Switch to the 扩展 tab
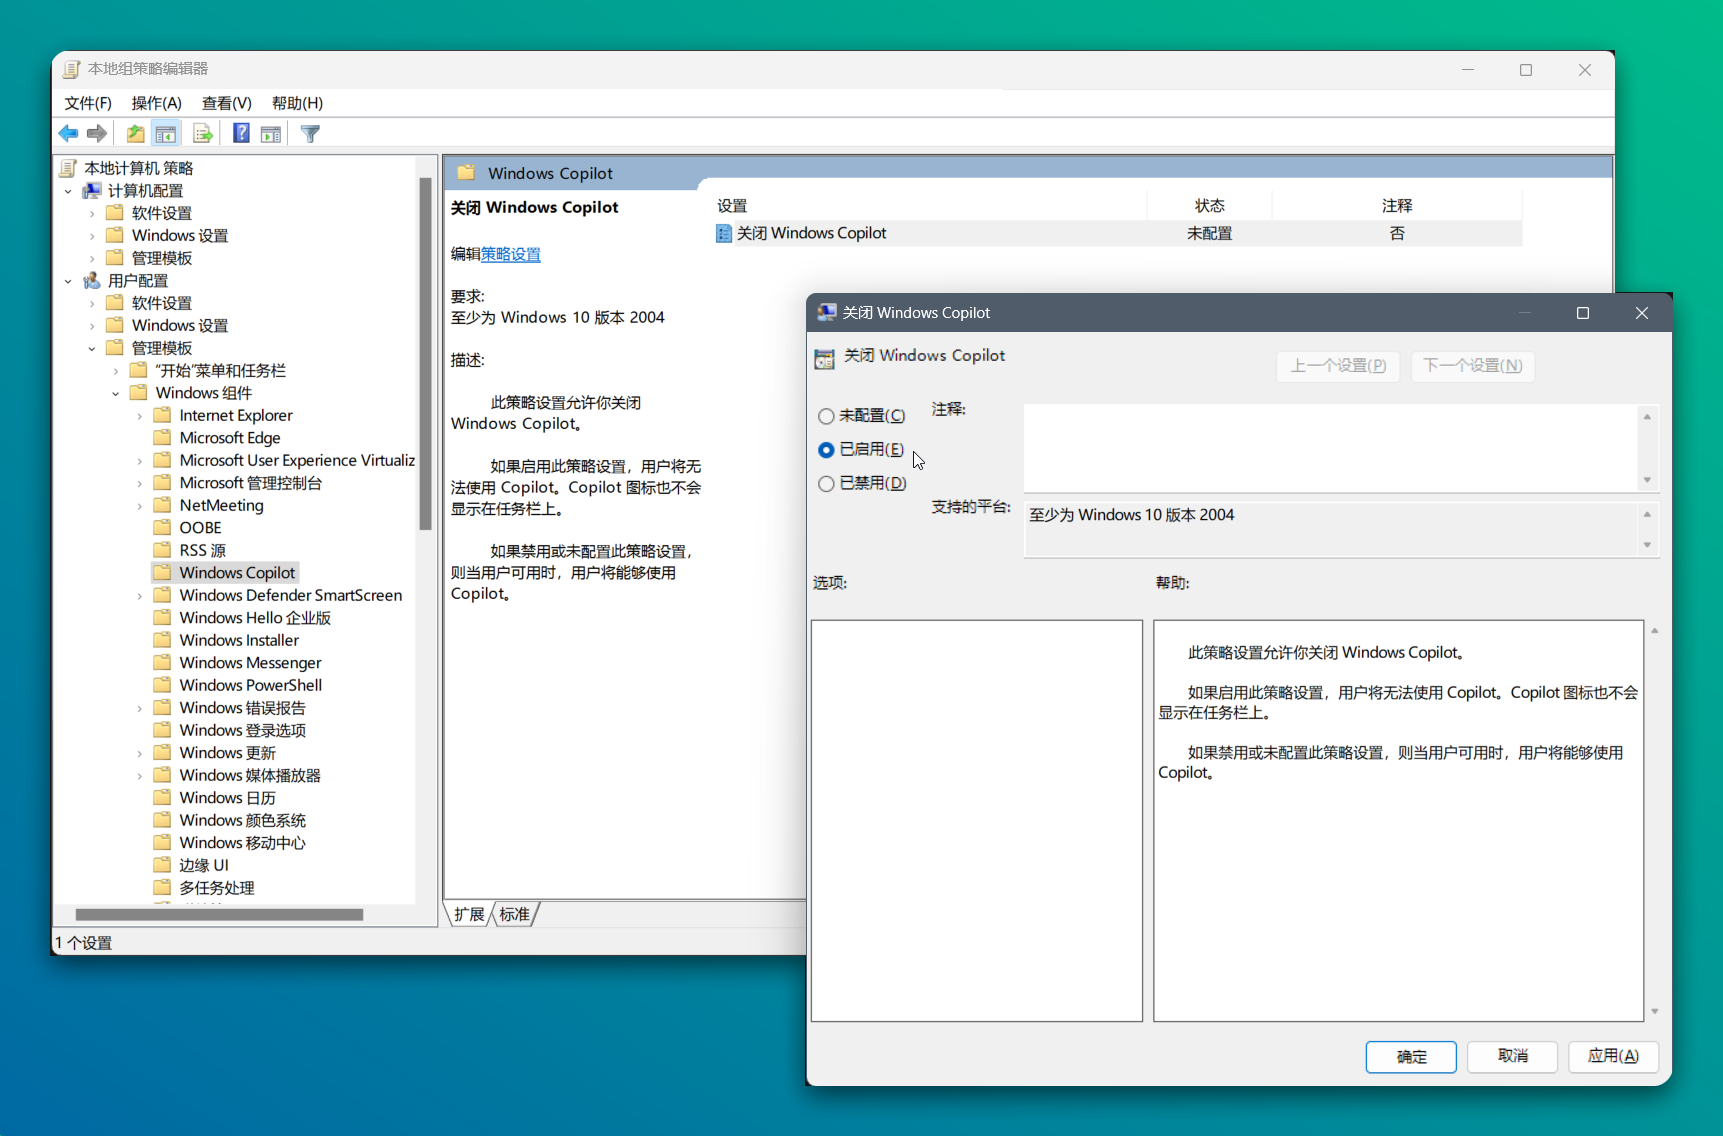The width and height of the screenshot is (1723, 1136). 469,914
